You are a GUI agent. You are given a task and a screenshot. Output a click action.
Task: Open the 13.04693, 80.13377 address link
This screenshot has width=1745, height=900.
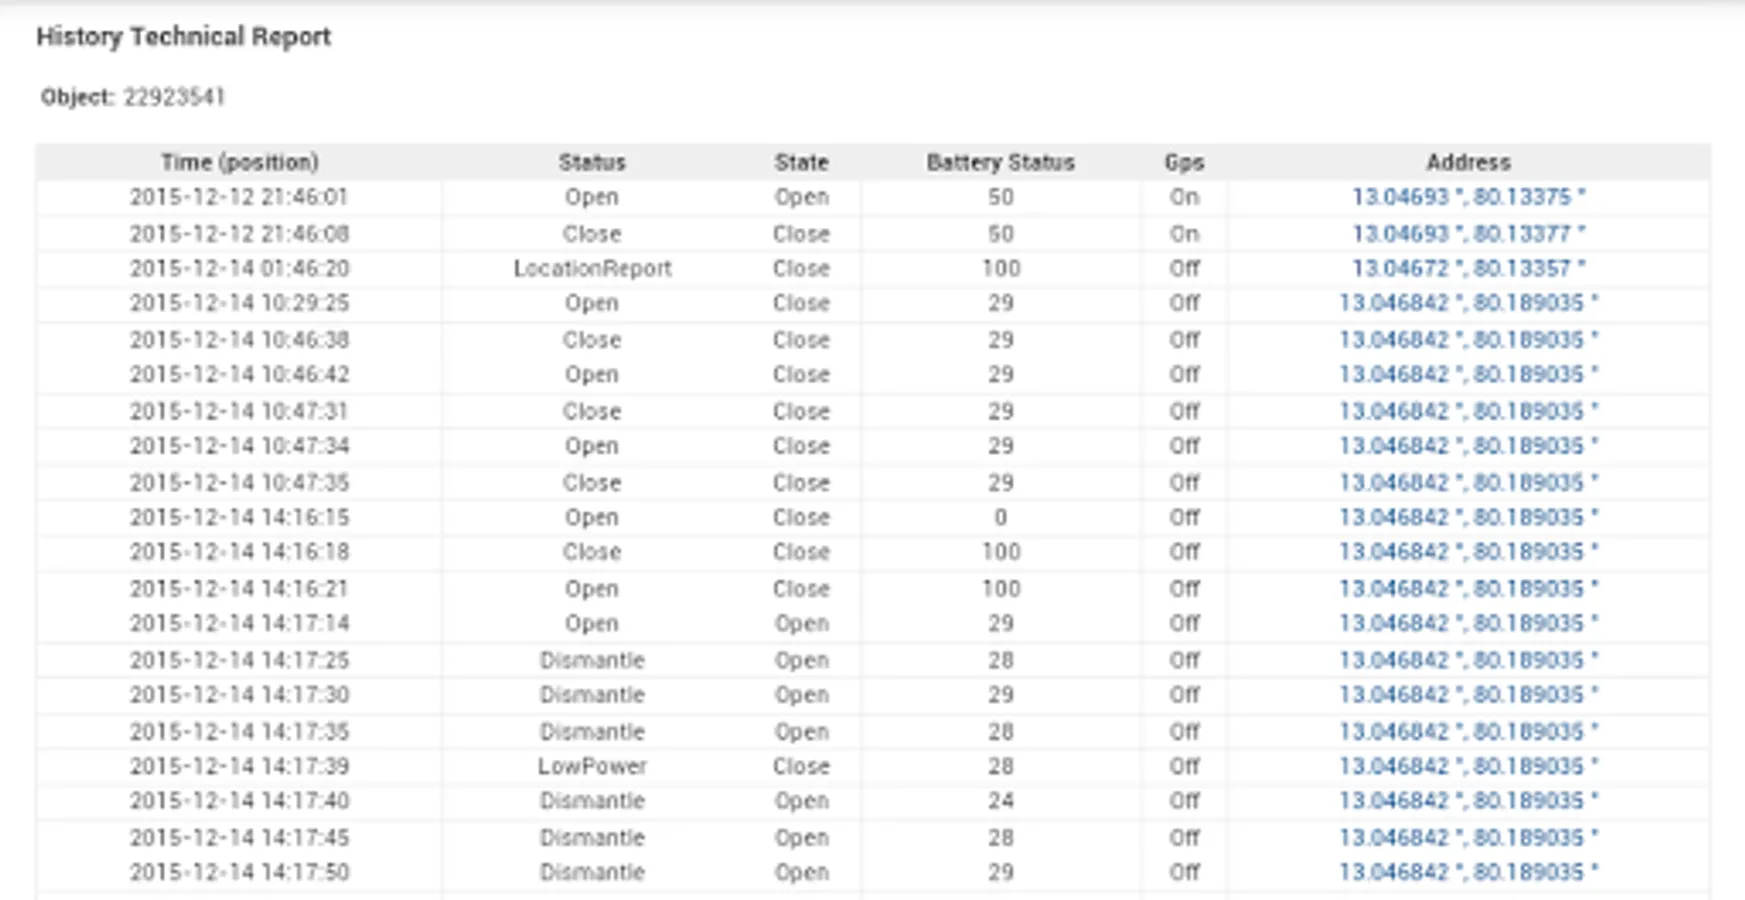coord(1467,233)
